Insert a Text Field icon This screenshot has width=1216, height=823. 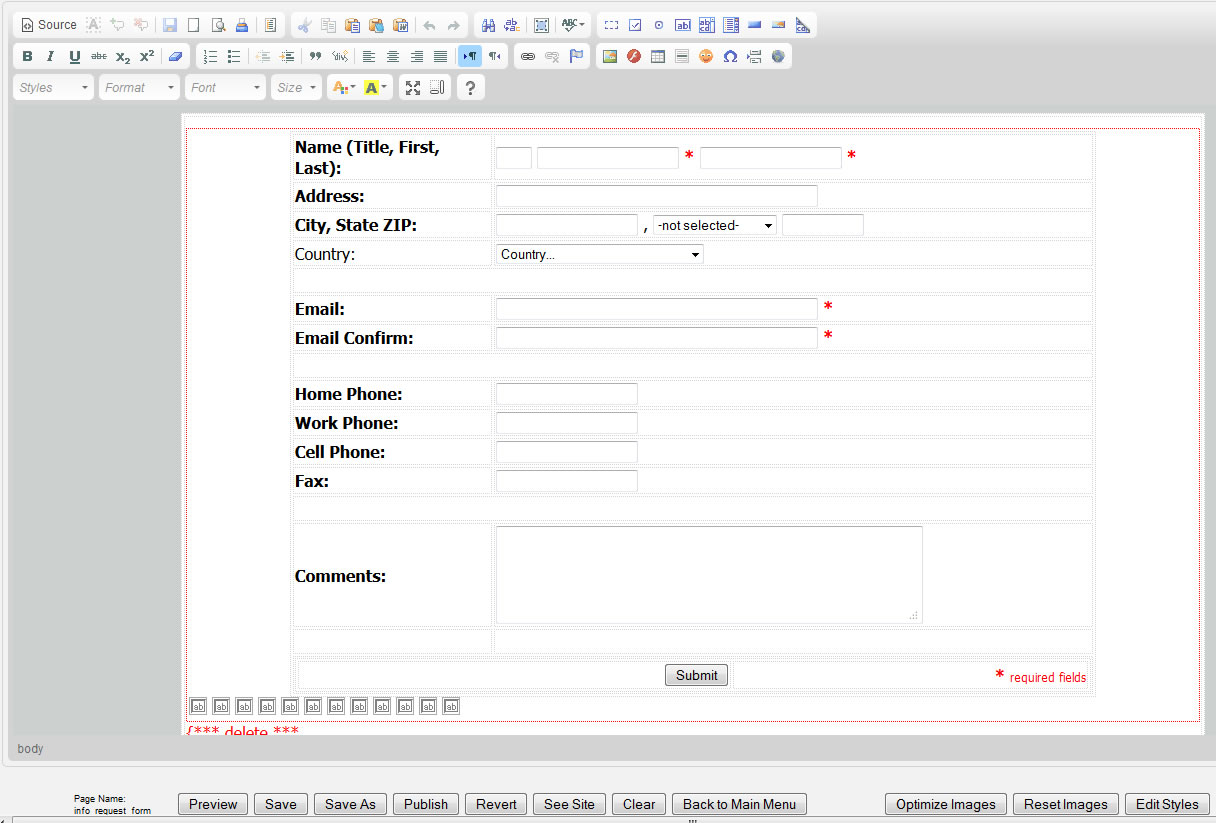click(x=683, y=25)
